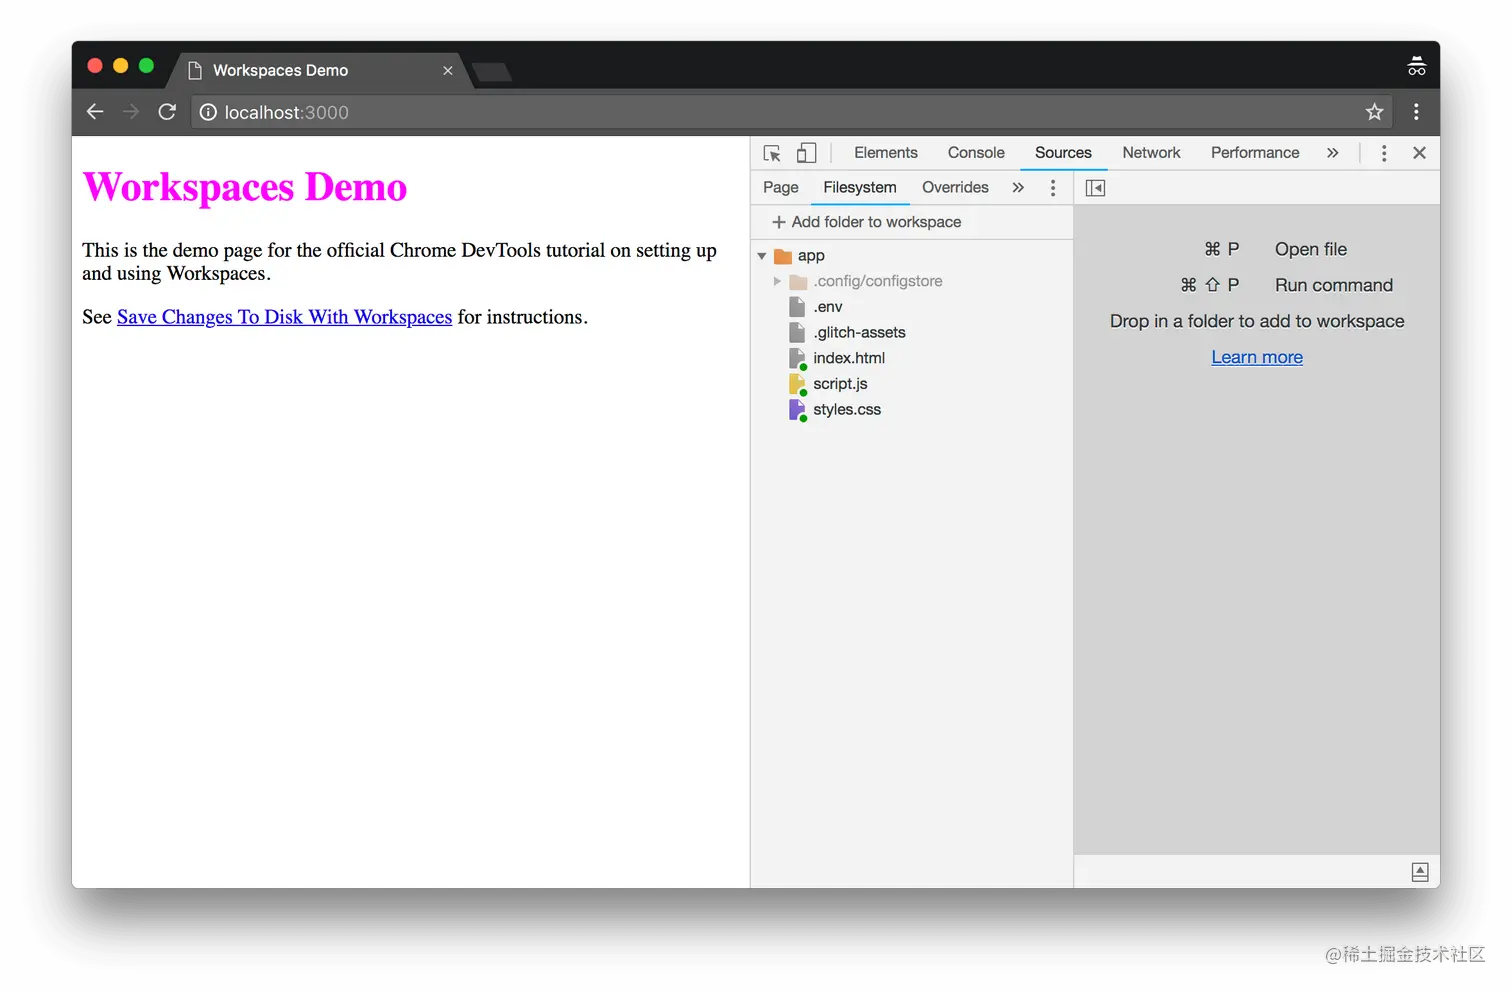Open the DevTools customize menu
The height and width of the screenshot is (991, 1512).
(x=1384, y=153)
